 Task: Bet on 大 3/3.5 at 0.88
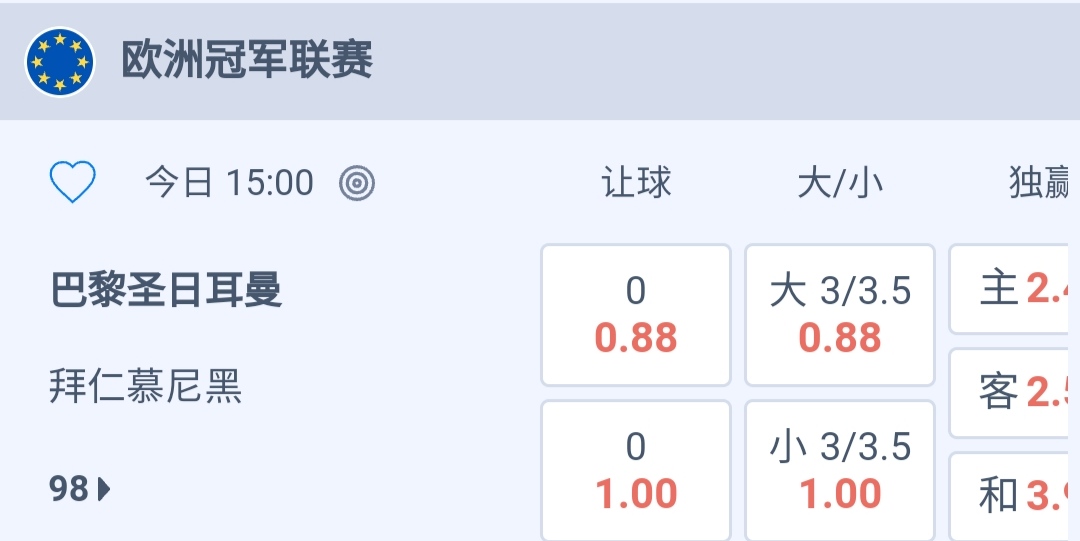(x=840, y=315)
